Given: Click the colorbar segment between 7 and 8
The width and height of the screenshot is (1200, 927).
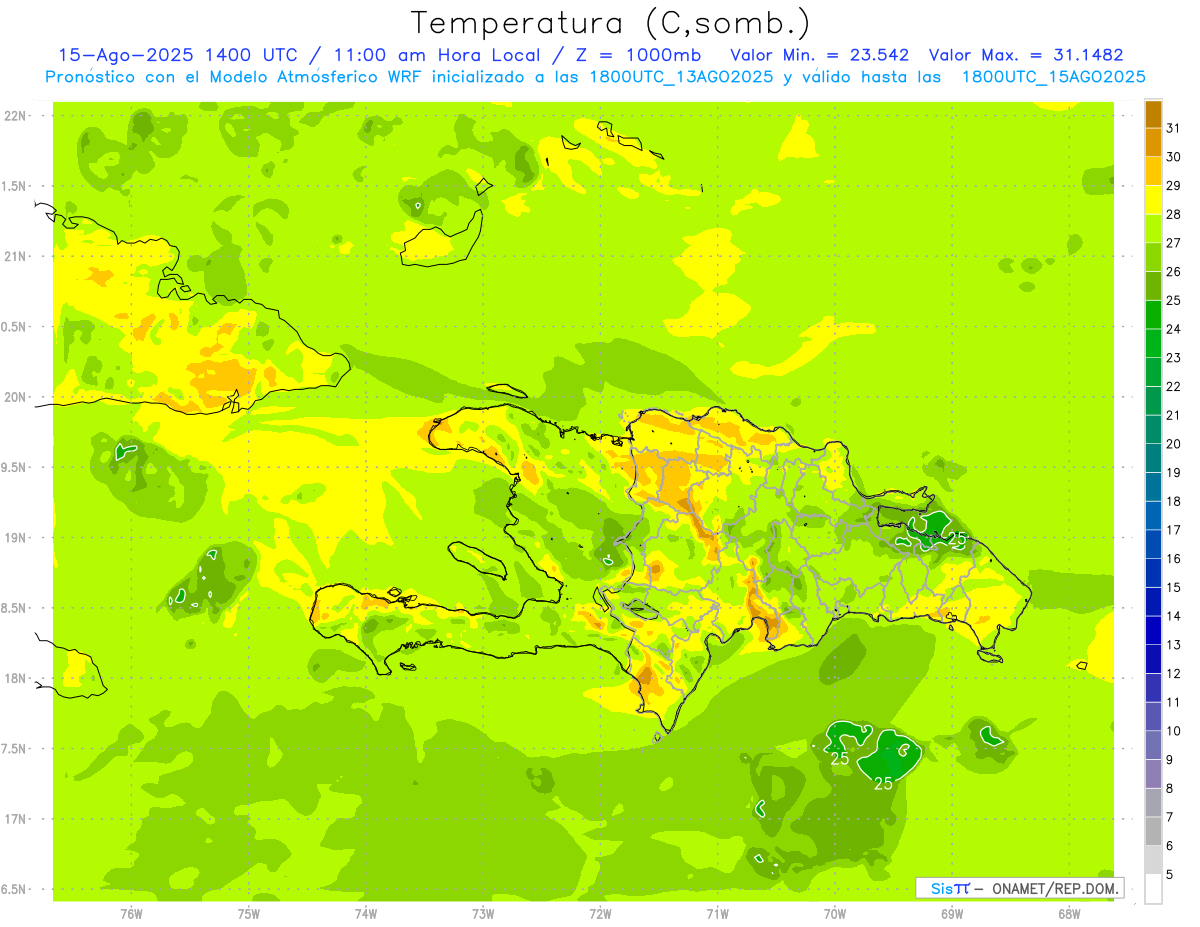Looking at the screenshot, I should (1153, 803).
